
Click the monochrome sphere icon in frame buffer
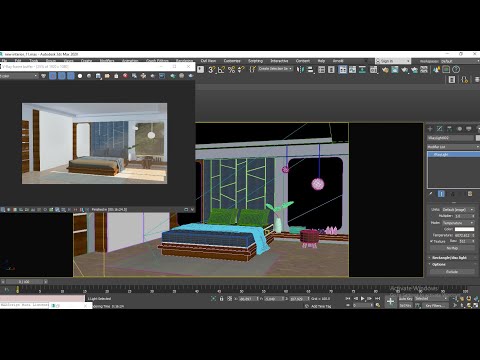click(89, 76)
